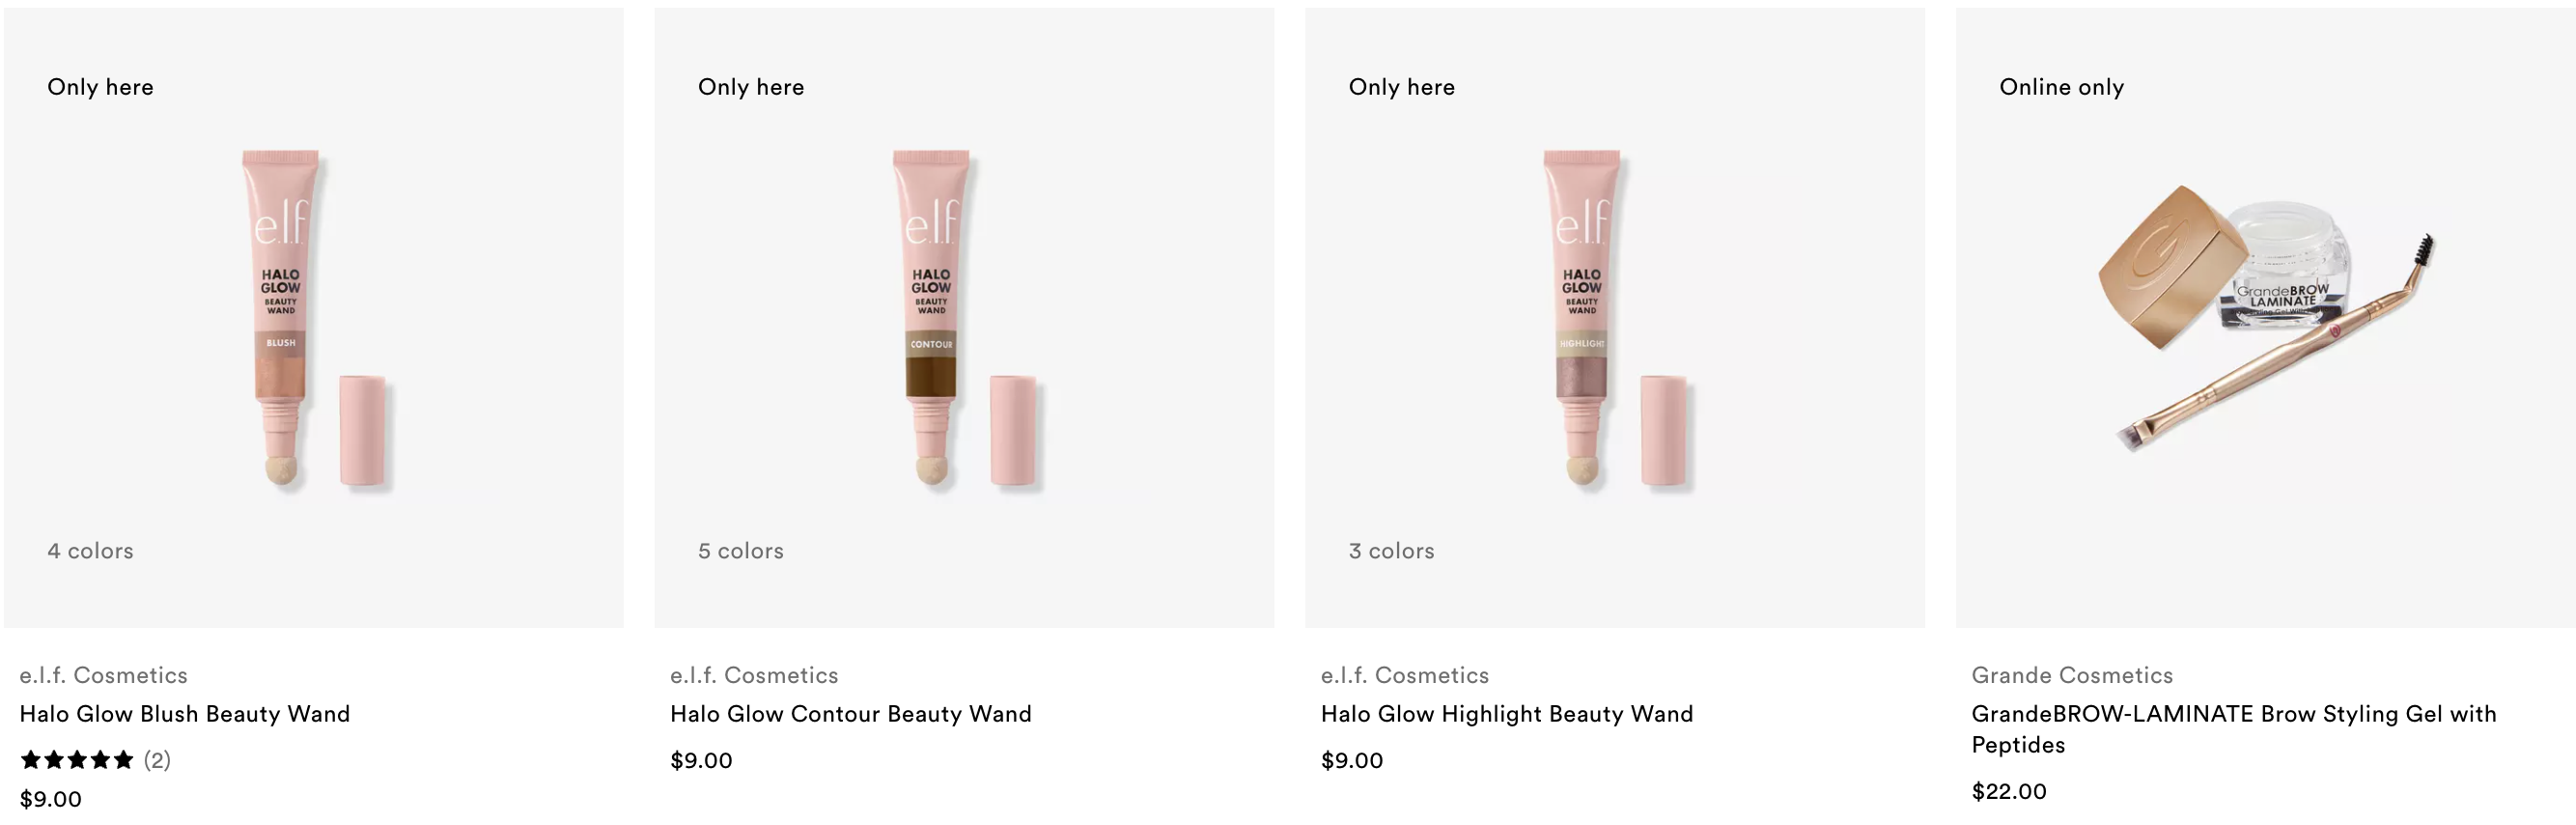Screen dimensions: 2576x825
Task: Open the GrandeBROW-LAMINATE Brow Styling Gel title link
Action: 2234,729
